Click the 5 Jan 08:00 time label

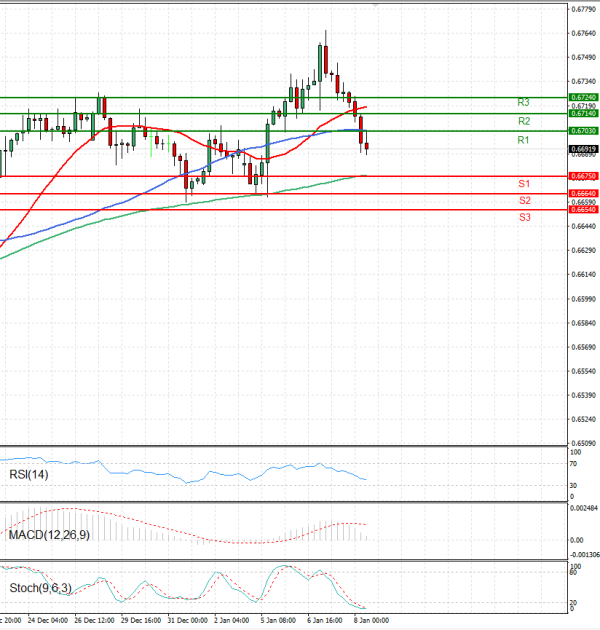276,621
